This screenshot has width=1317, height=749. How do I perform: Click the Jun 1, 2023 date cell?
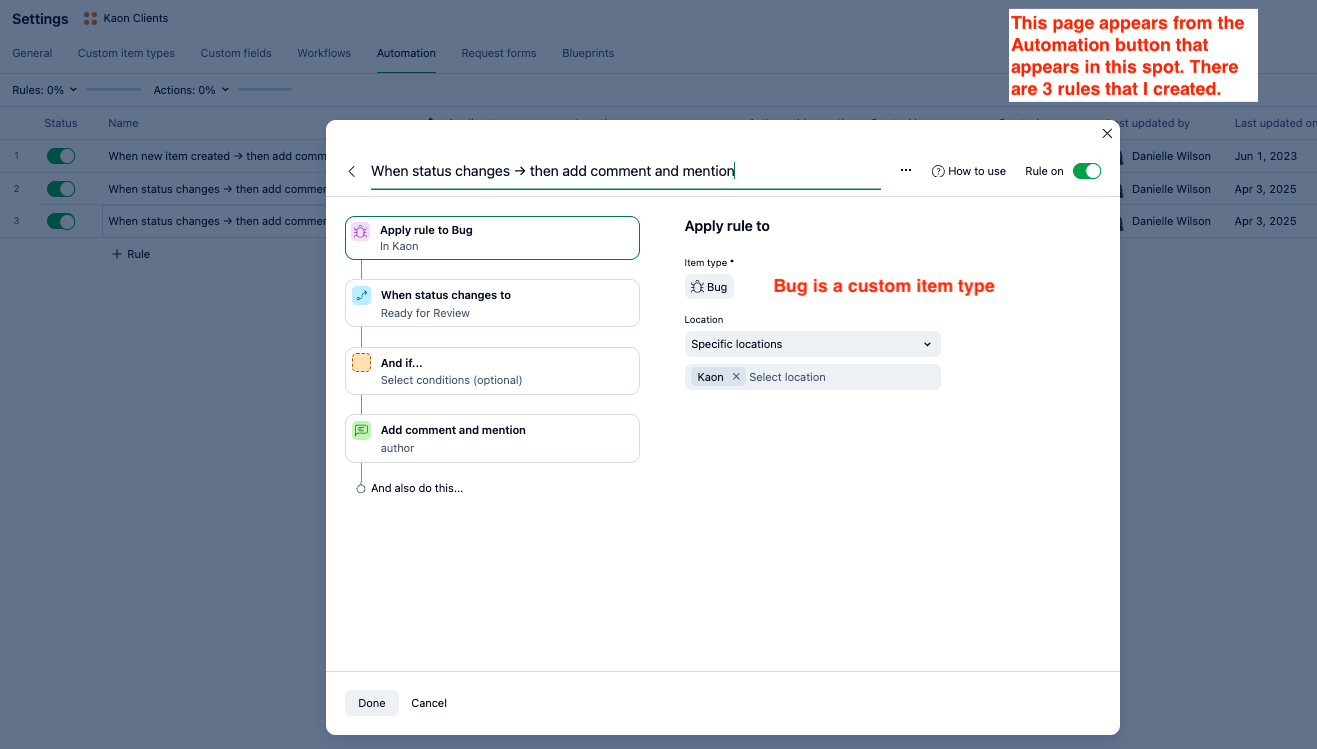coord(1266,156)
